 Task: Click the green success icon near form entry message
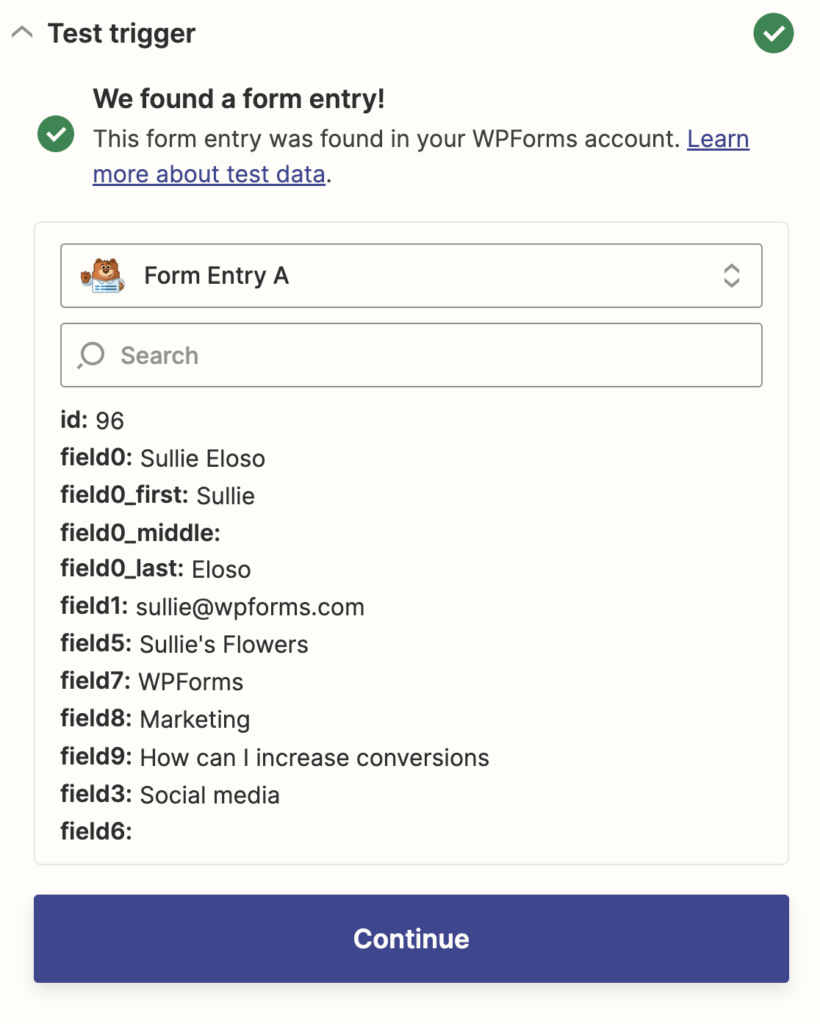55,134
